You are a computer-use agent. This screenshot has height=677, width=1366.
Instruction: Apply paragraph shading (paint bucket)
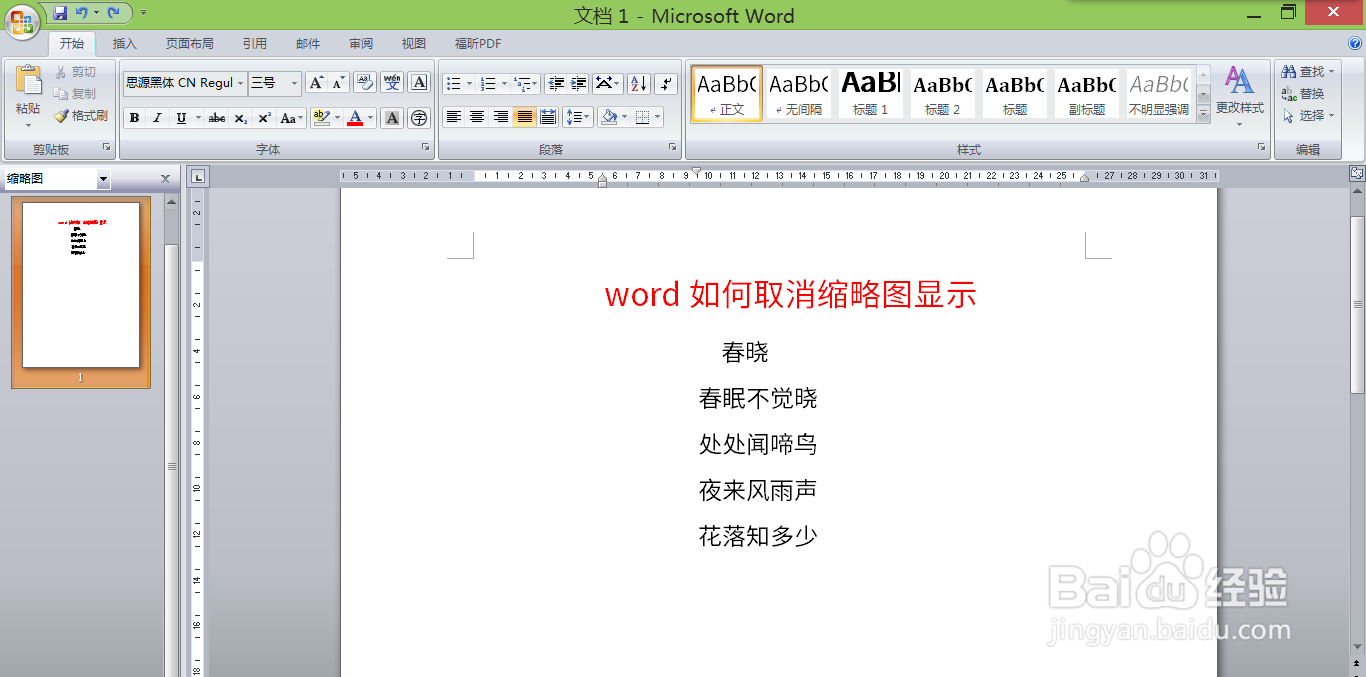coord(609,117)
